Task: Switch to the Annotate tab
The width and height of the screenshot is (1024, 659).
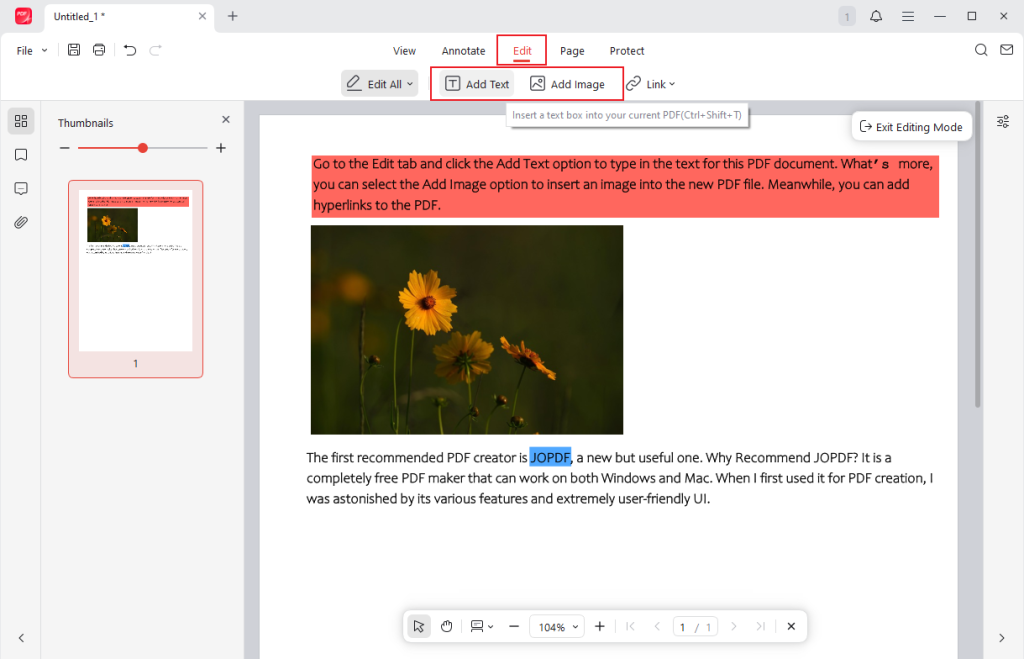Action: pyautogui.click(x=463, y=50)
